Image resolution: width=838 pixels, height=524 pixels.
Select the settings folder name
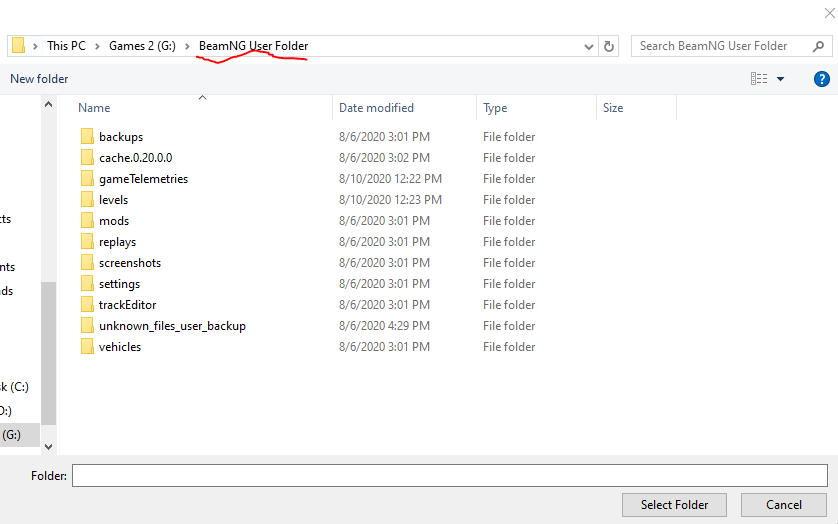click(x=119, y=284)
